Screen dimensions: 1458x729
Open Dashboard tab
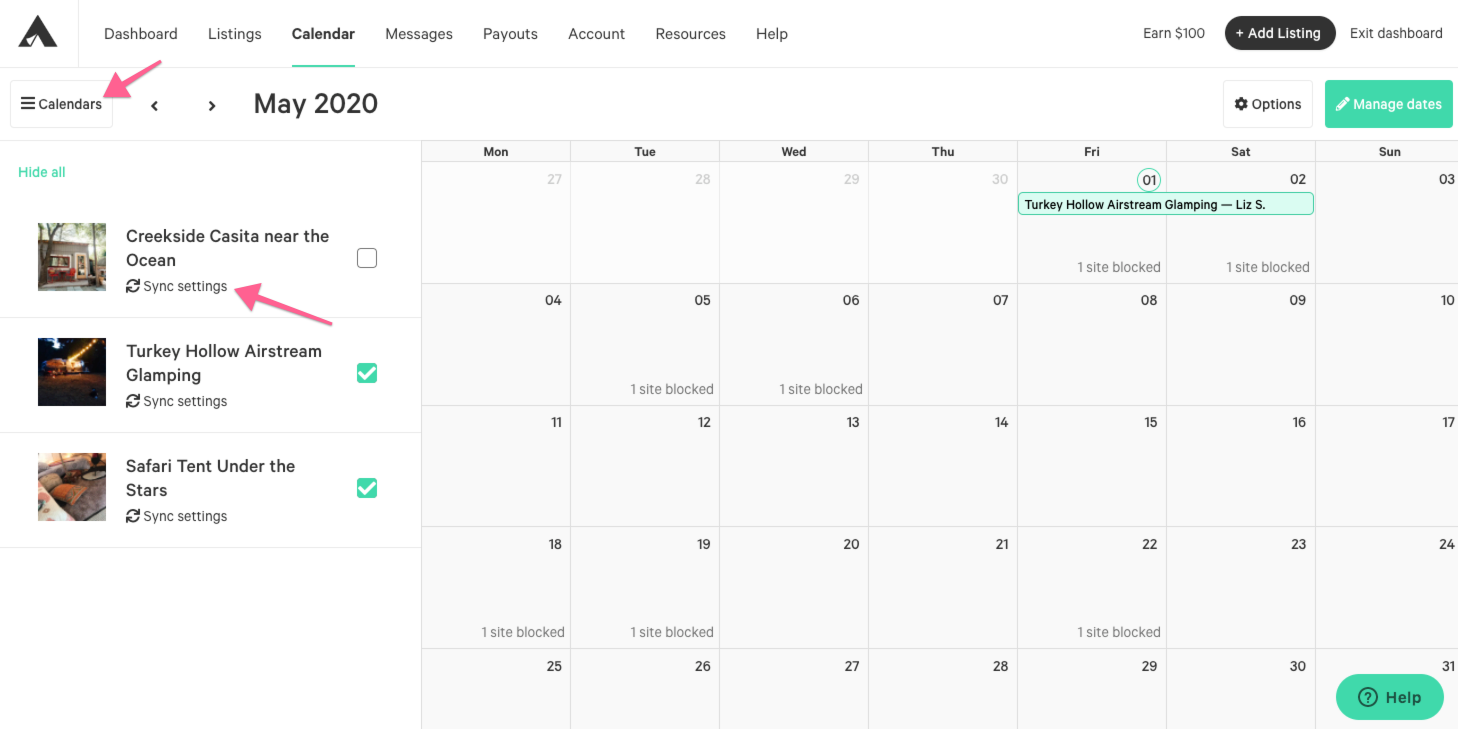pos(141,34)
